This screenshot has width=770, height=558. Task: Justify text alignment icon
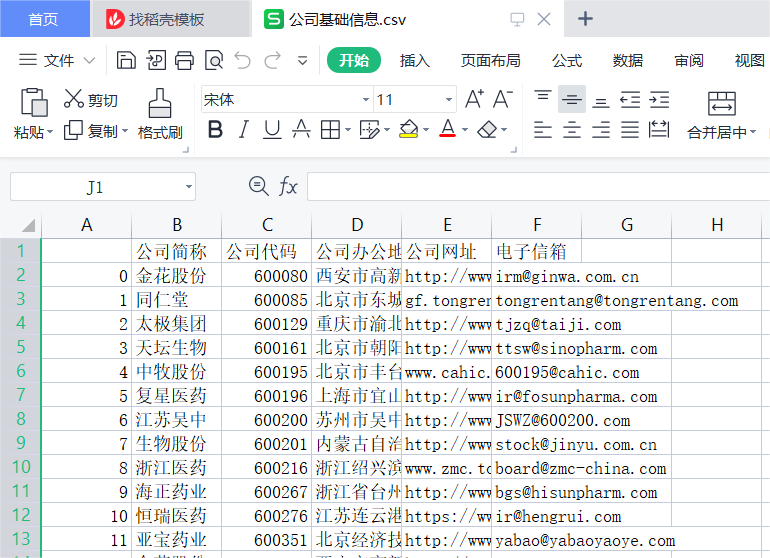coord(630,130)
